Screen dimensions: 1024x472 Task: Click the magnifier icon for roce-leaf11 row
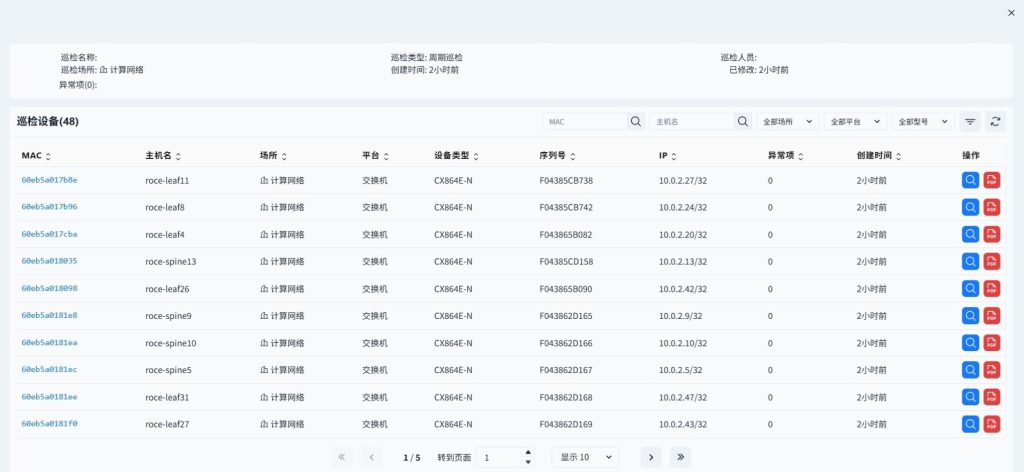point(970,180)
